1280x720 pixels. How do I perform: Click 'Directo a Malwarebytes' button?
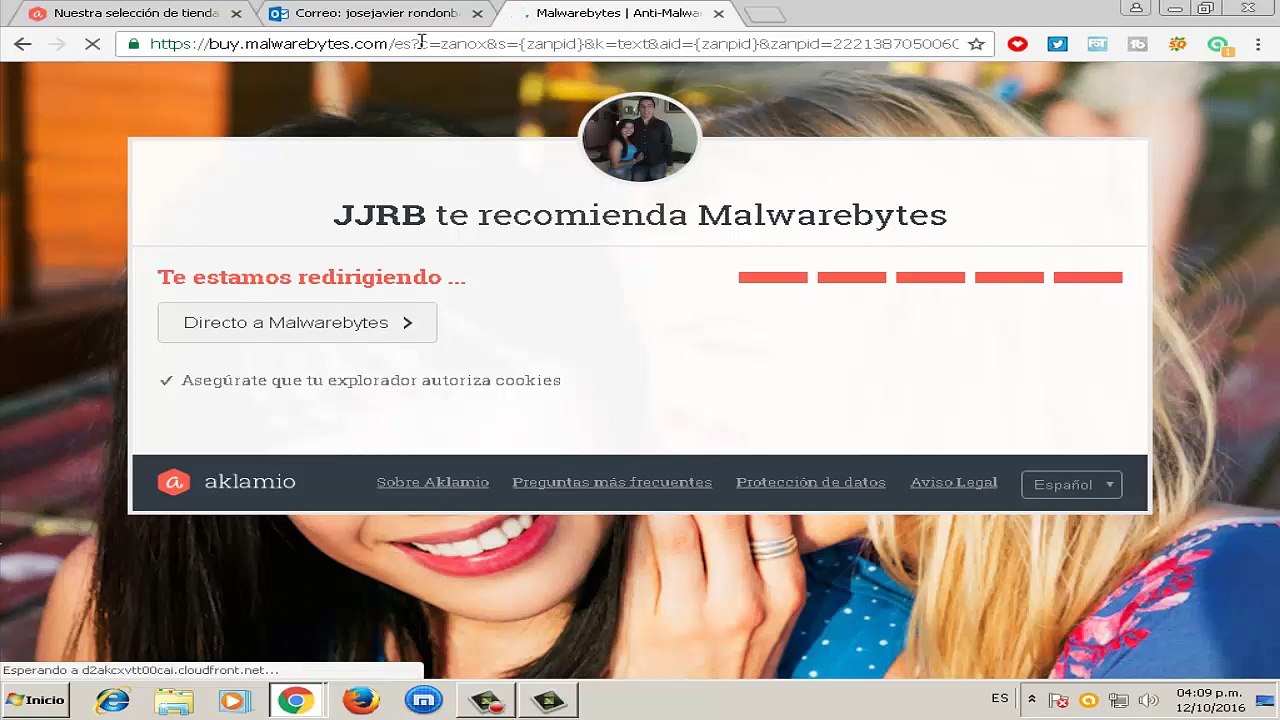[x=297, y=323]
